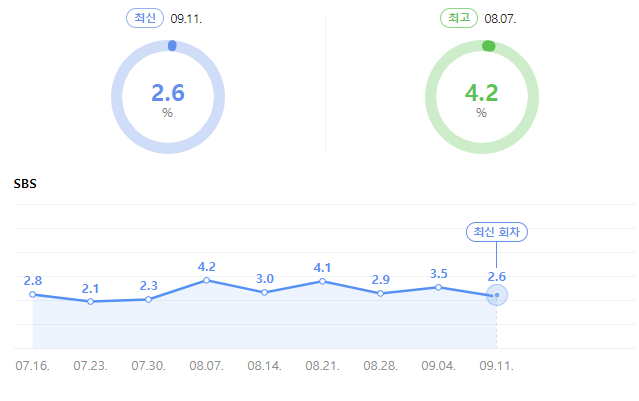The height and width of the screenshot is (401, 639).
Task: Click the 4.1 value label above the chart line
Action: point(322,268)
